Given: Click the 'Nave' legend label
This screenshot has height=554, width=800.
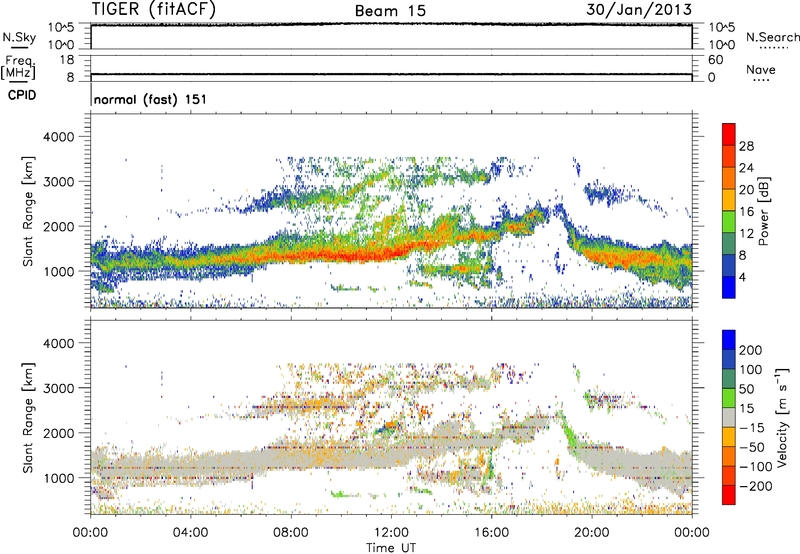Looking at the screenshot, I should point(761,70).
